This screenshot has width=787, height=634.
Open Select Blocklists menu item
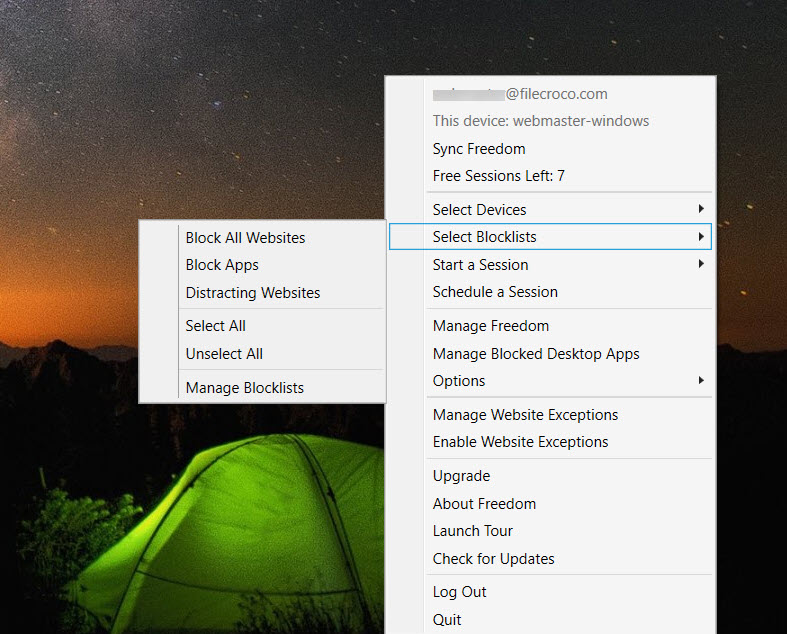click(x=550, y=236)
